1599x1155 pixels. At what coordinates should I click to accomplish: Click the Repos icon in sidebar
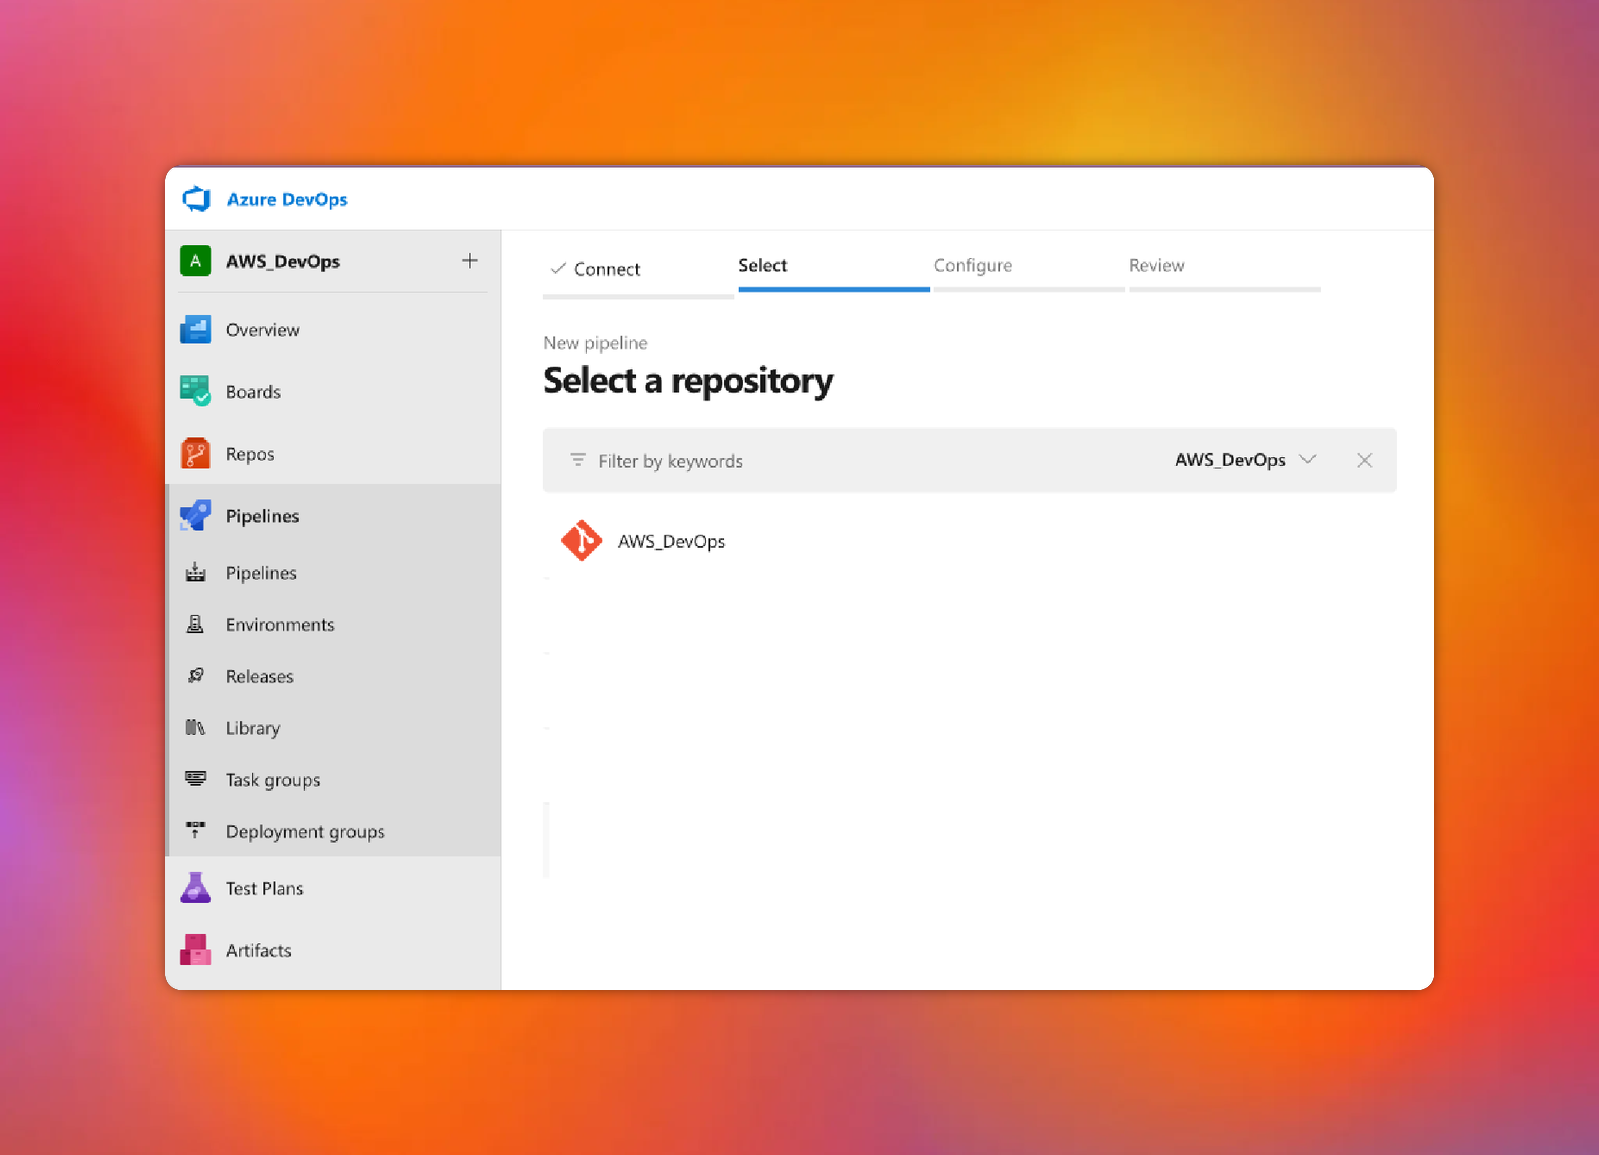coord(195,453)
